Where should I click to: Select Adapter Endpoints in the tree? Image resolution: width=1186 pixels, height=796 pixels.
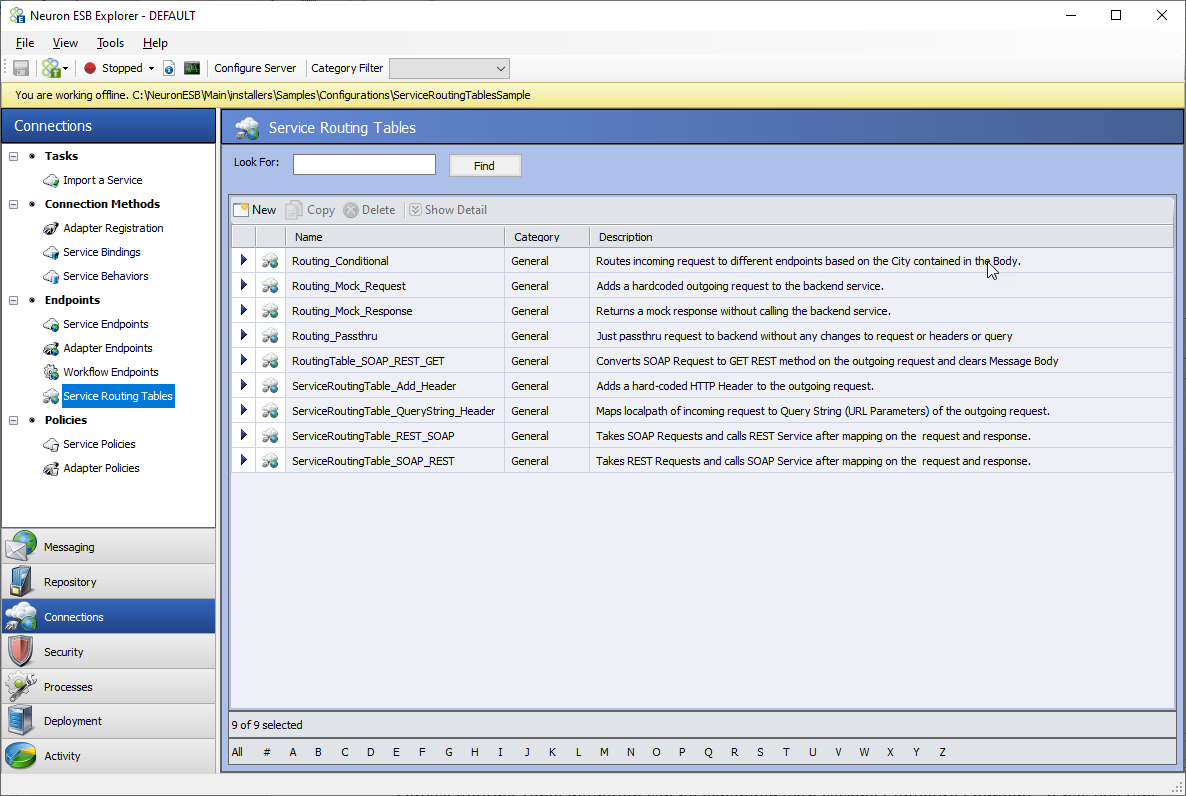[x=108, y=349]
